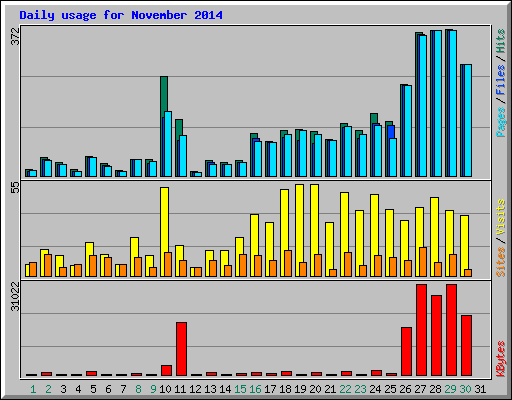Click day label '10' on x-axis

[x=165, y=389]
